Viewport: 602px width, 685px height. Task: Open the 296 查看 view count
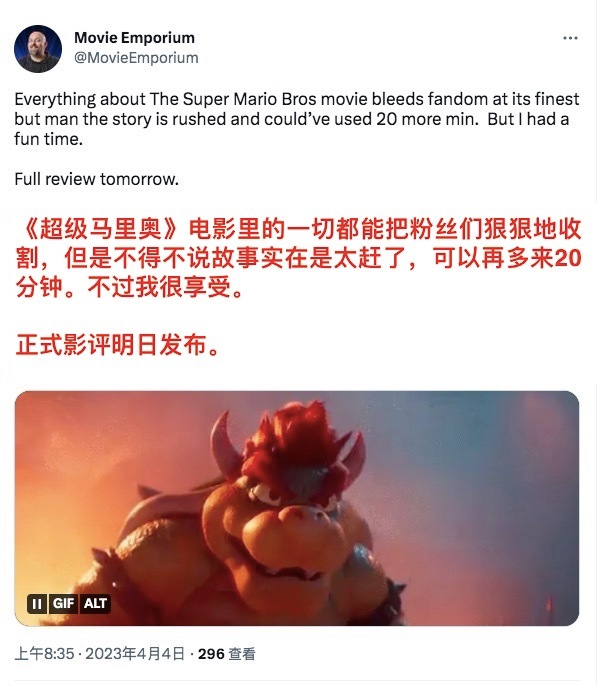coord(226,654)
